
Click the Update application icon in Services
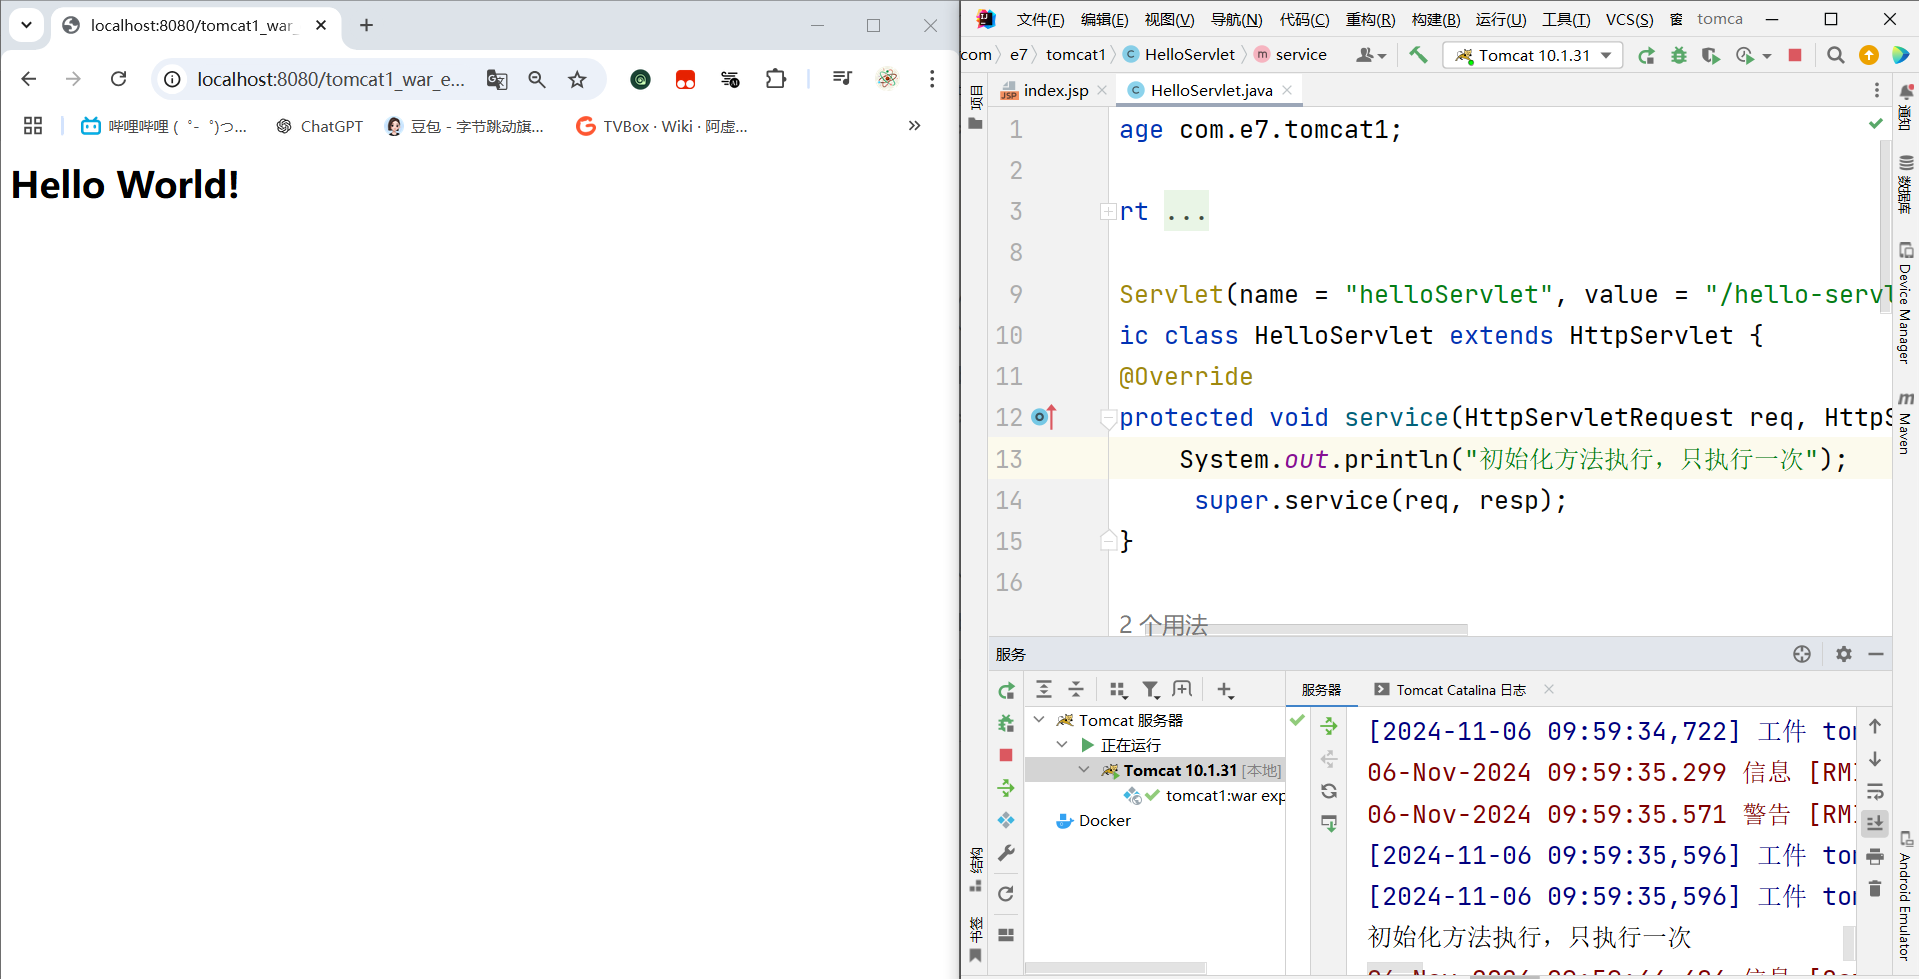pos(1006,820)
